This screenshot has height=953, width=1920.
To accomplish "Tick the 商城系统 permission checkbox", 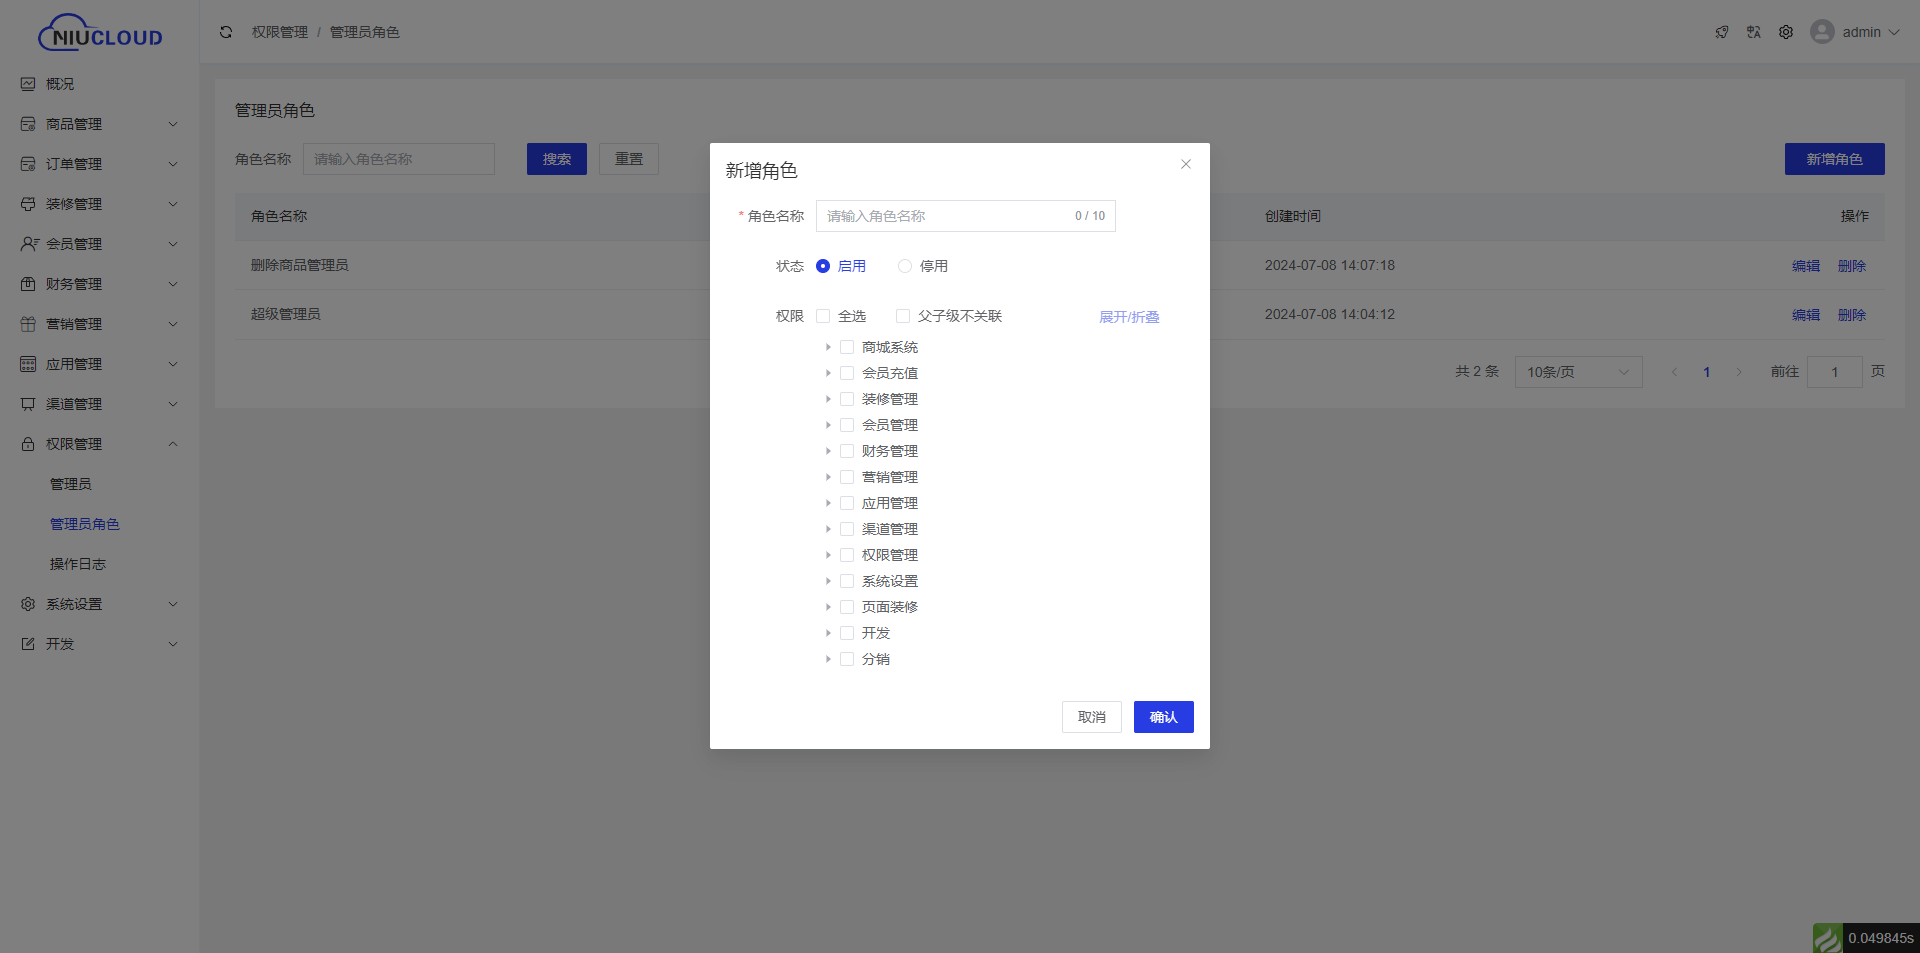I will [x=847, y=347].
